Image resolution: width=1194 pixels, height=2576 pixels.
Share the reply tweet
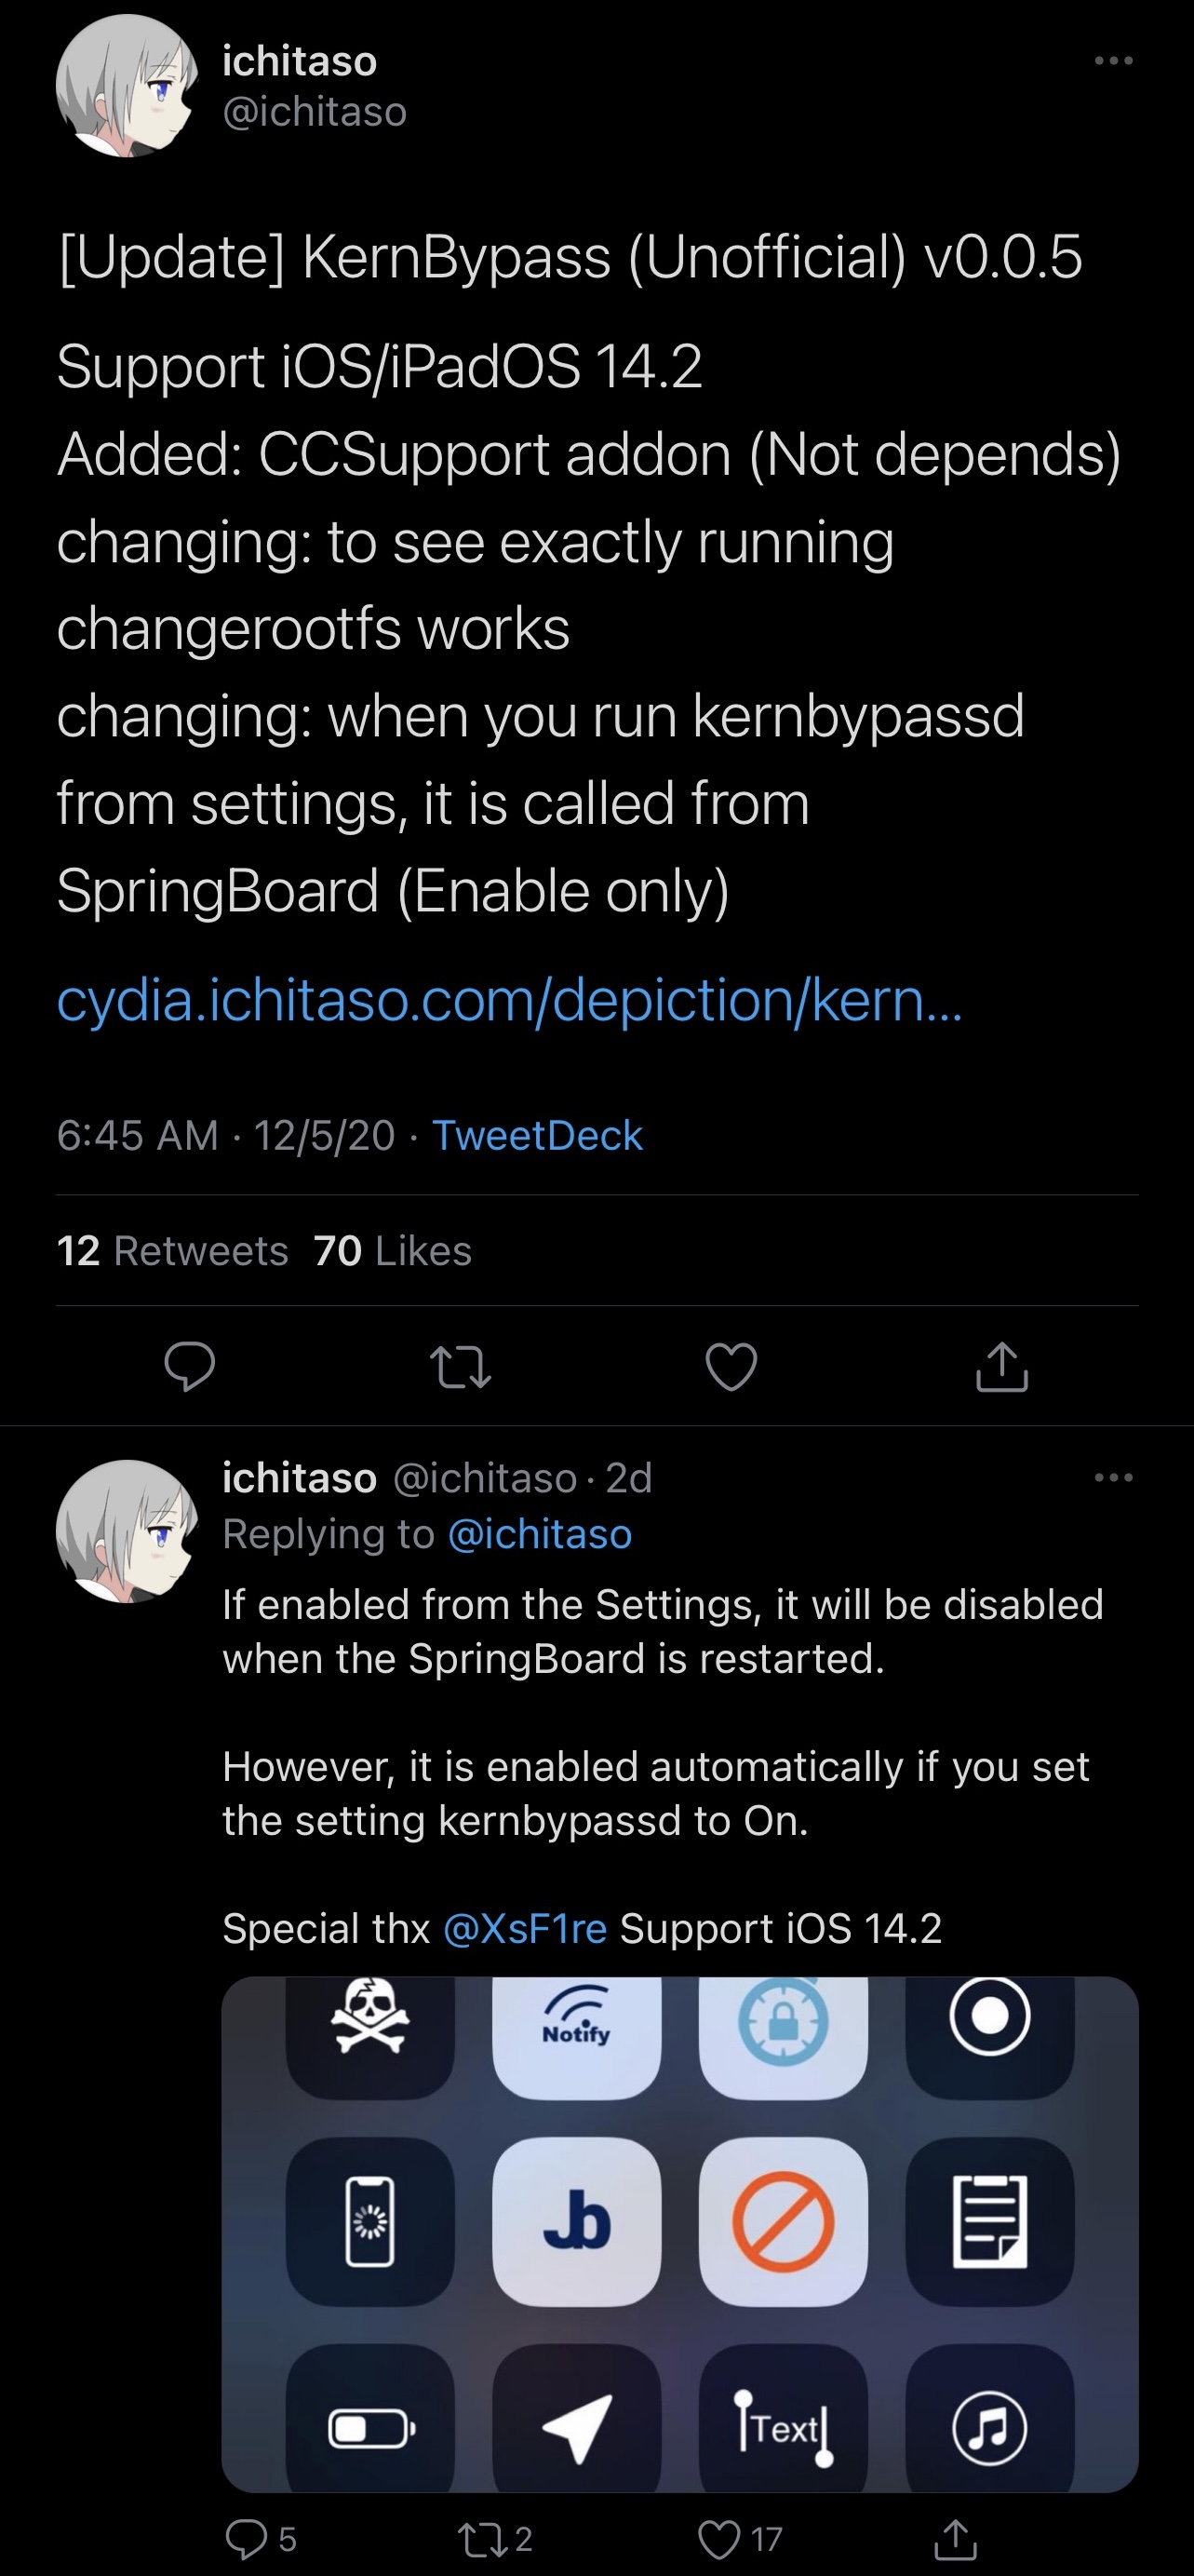pos(955,2538)
